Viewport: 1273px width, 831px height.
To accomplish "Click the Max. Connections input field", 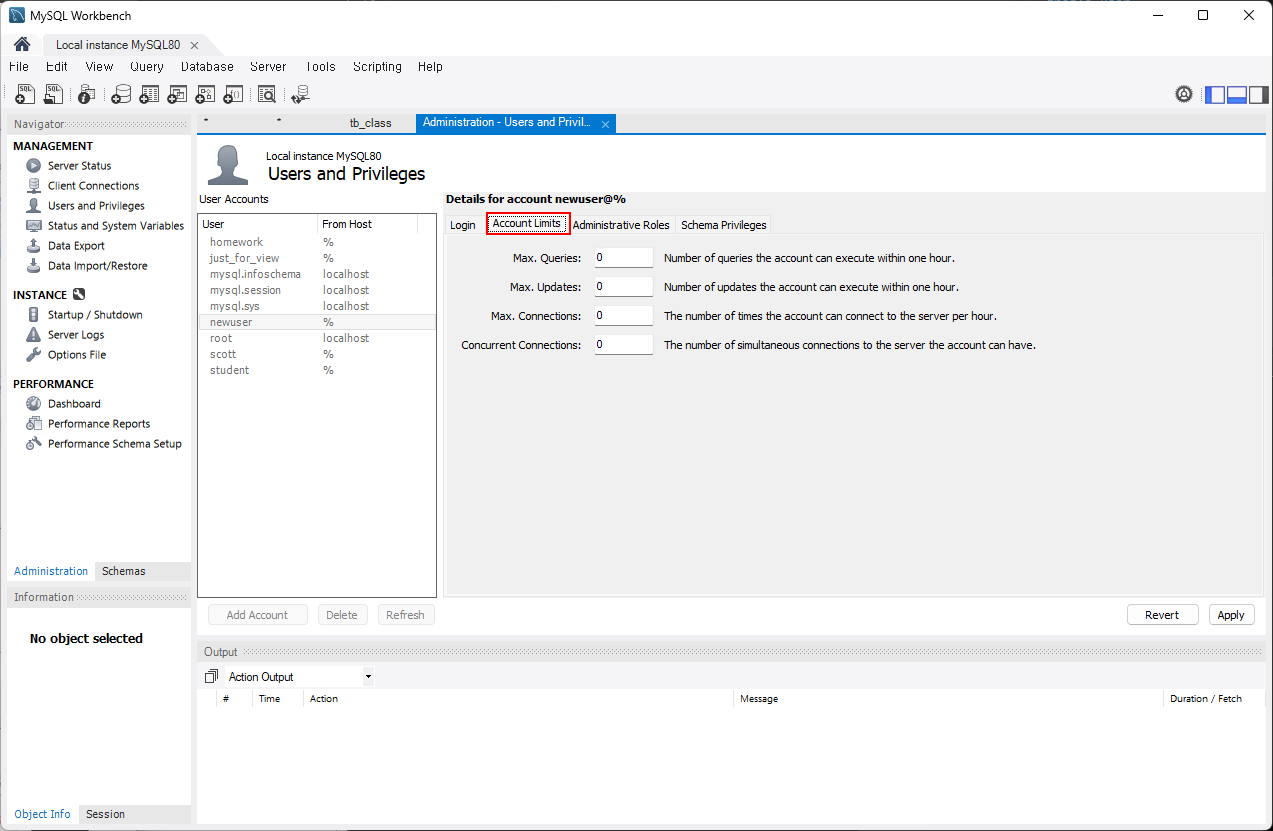I will coord(623,316).
